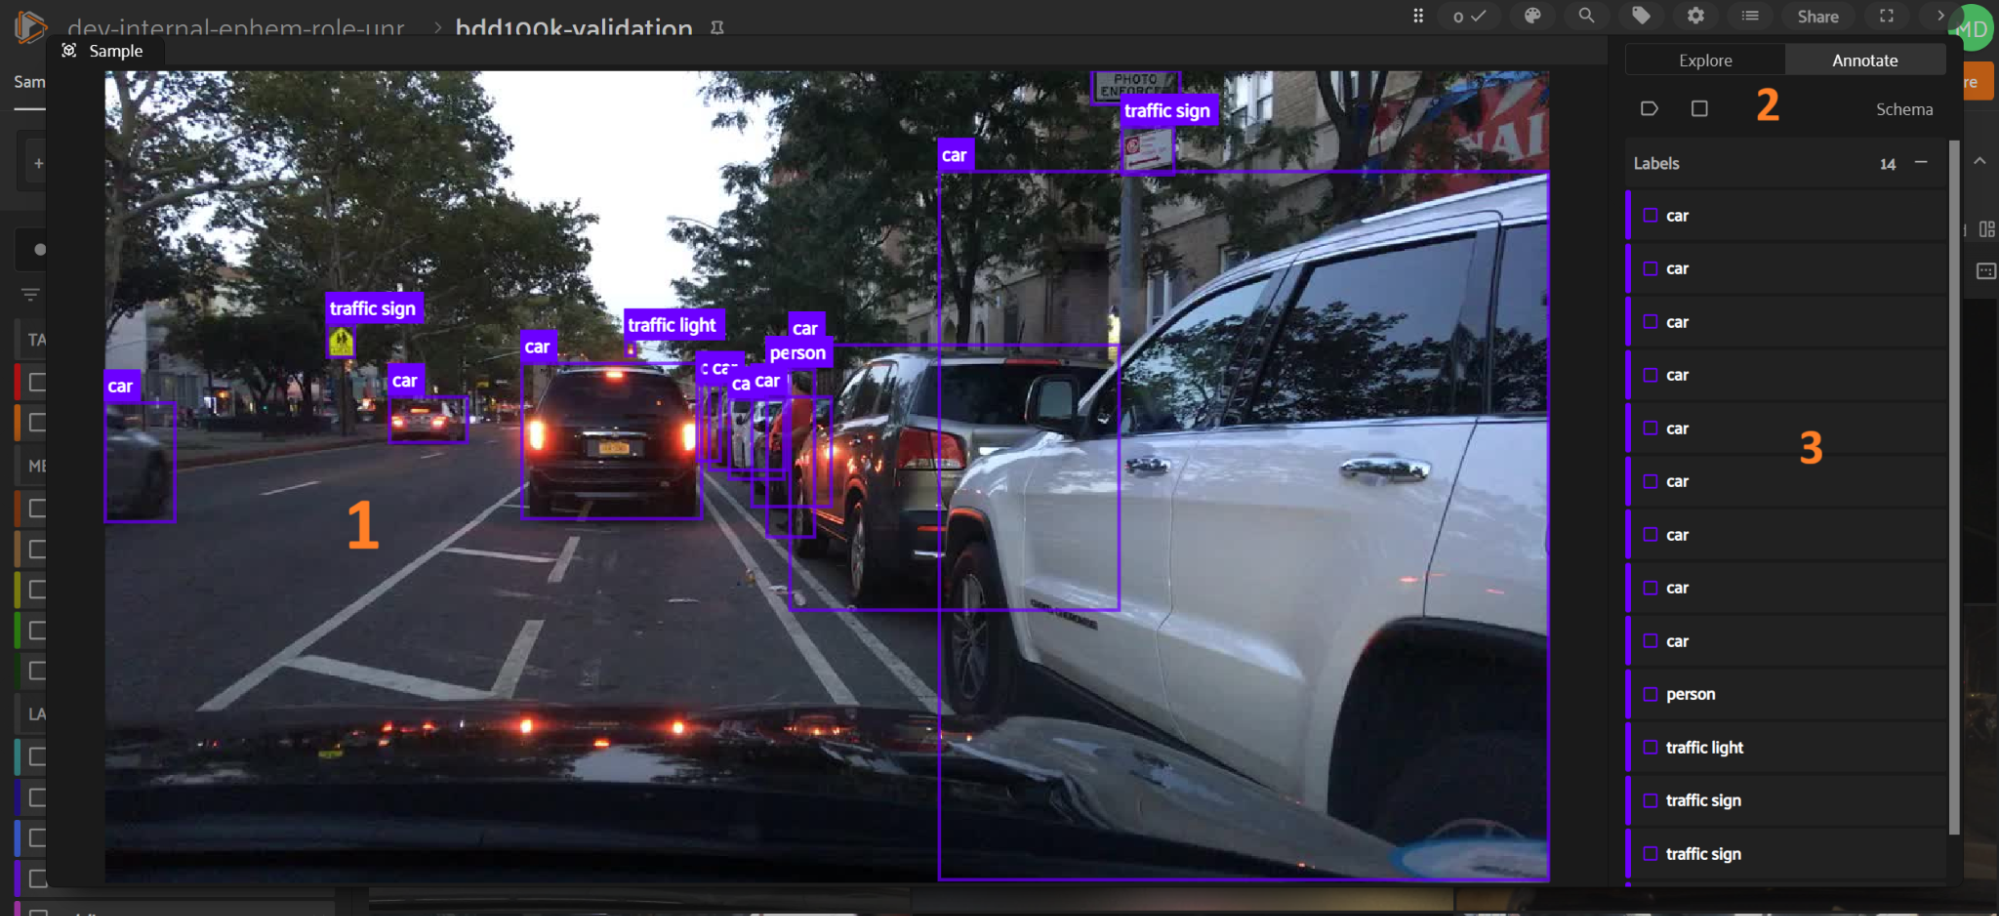Click the Share button
Viewport: 1999px width, 916px height.
[1817, 16]
